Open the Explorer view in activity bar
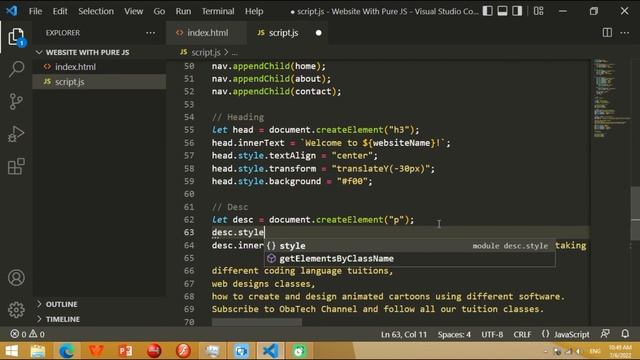 (x=16, y=38)
